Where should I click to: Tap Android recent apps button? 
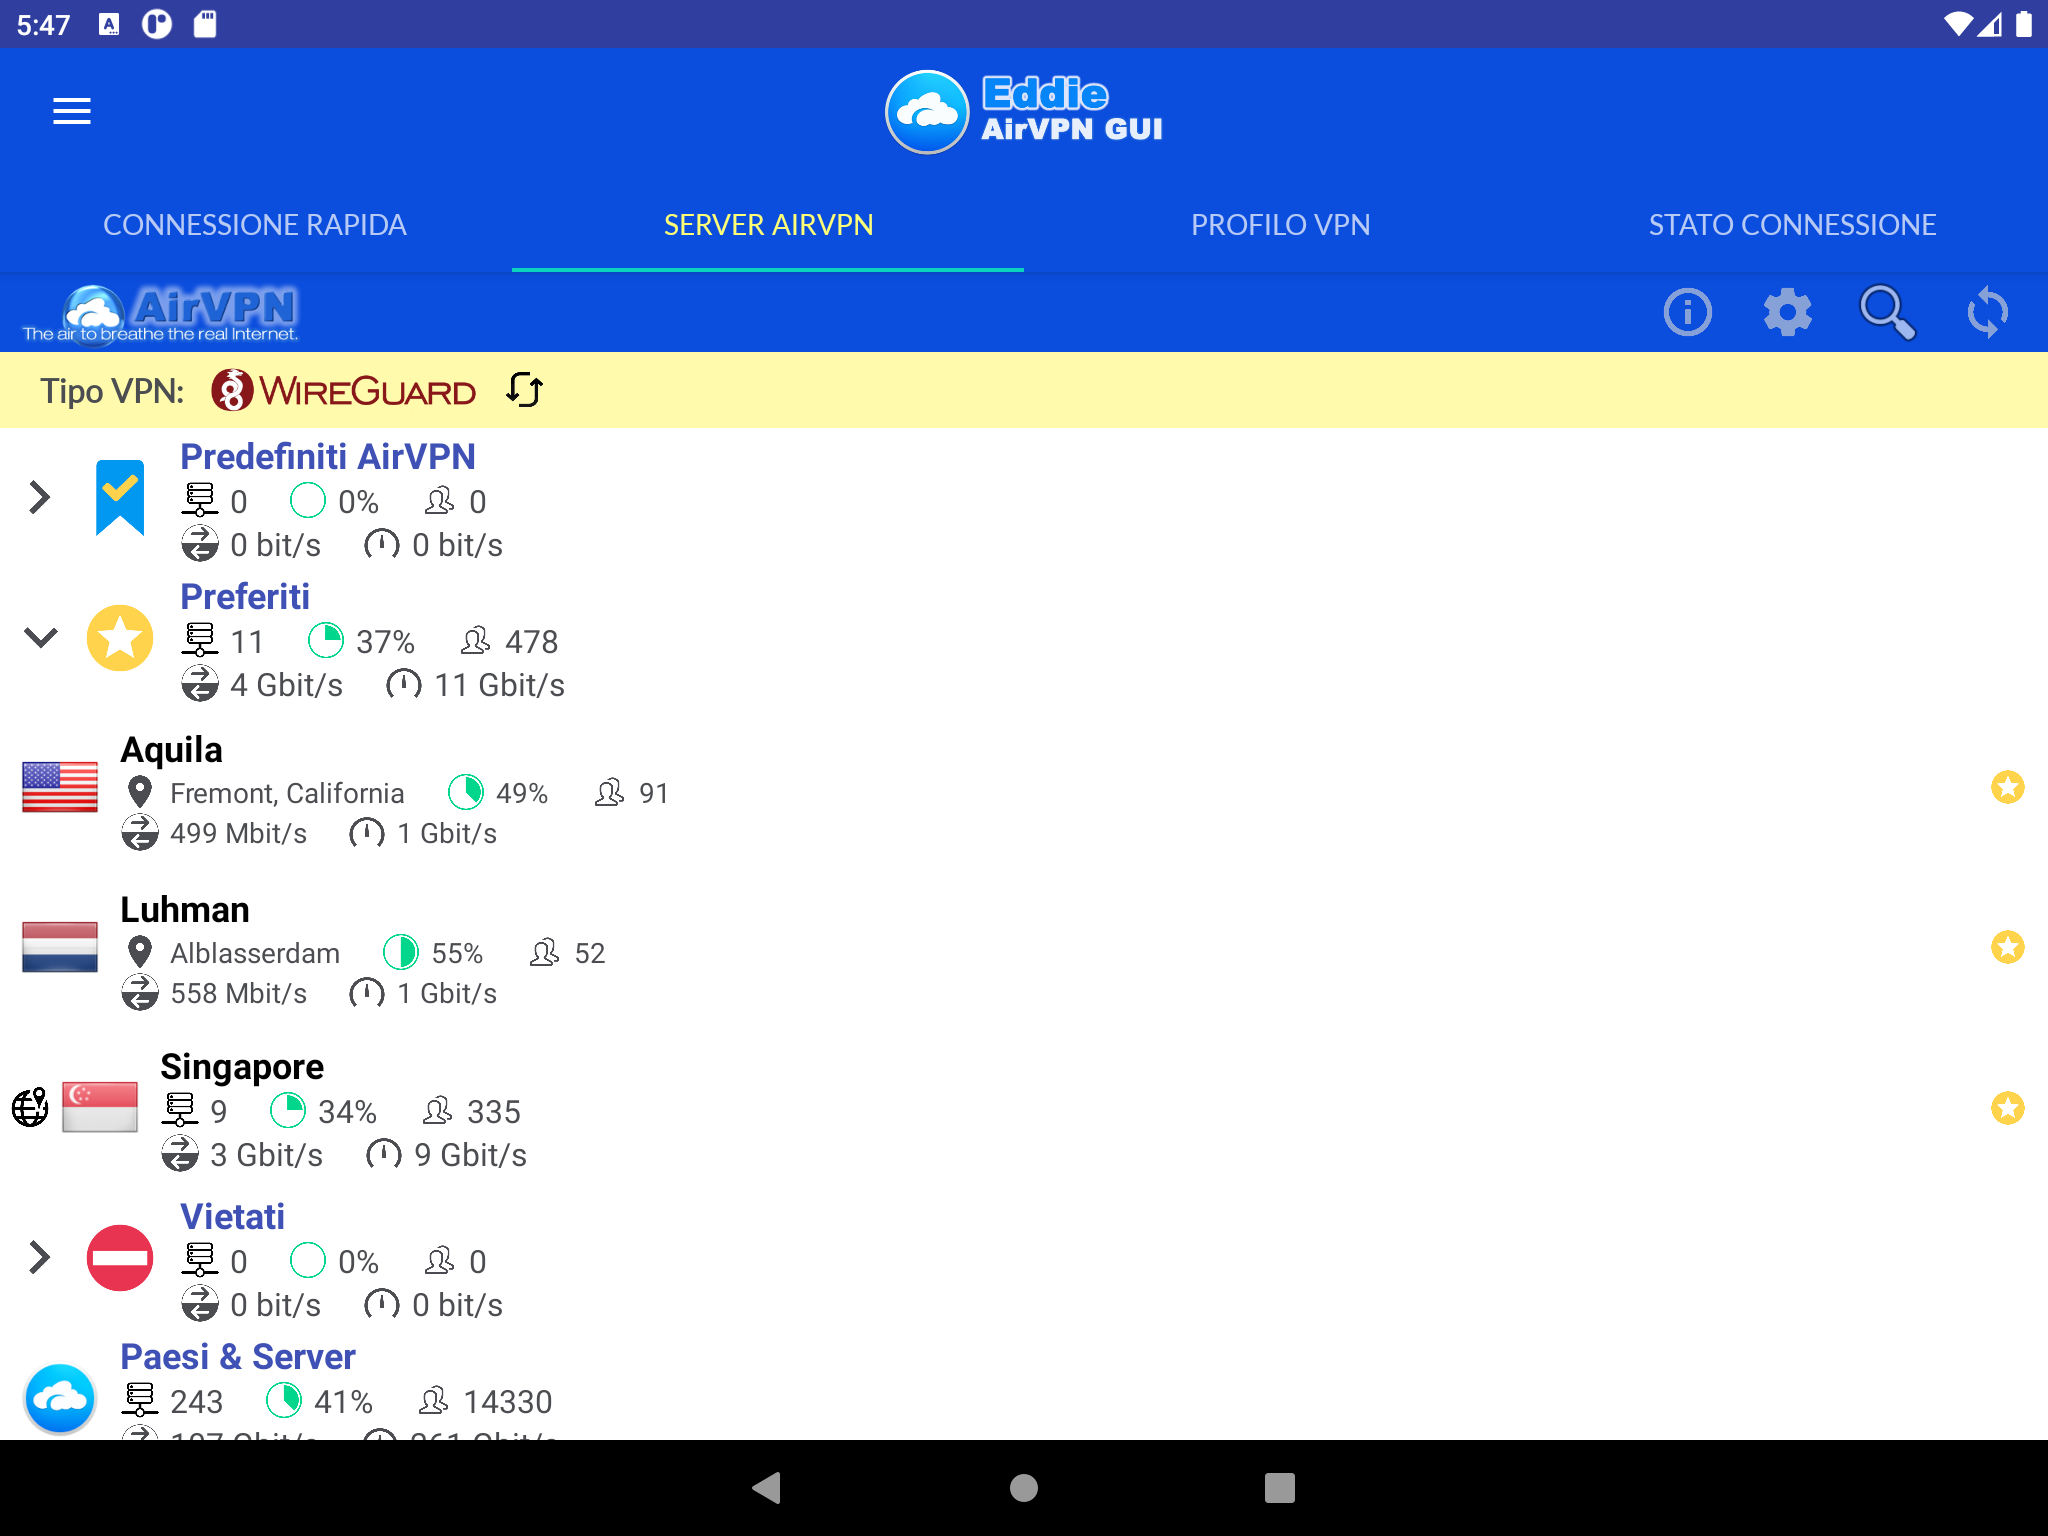[1280, 1488]
